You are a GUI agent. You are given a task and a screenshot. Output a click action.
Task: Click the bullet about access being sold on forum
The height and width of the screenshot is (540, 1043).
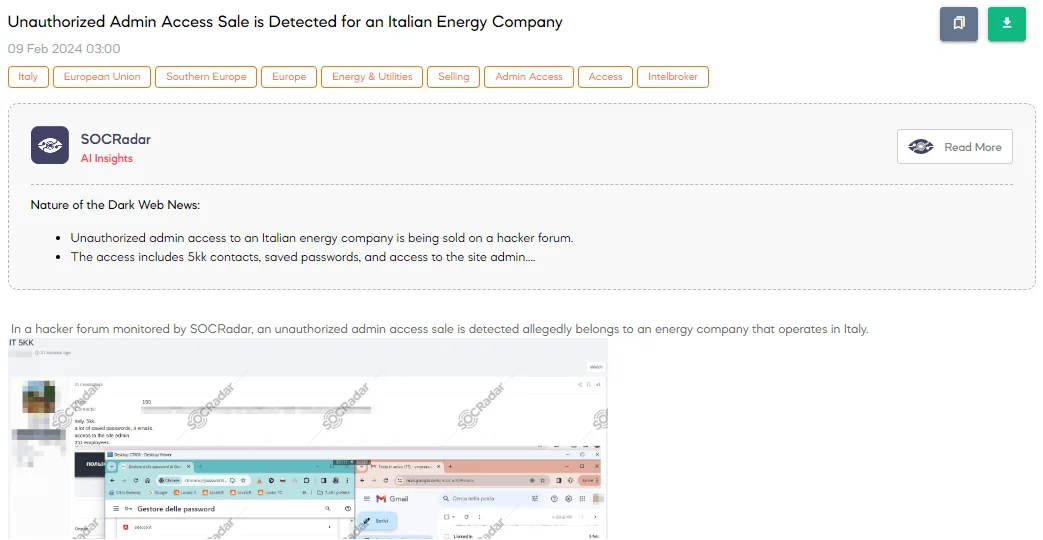click(322, 237)
